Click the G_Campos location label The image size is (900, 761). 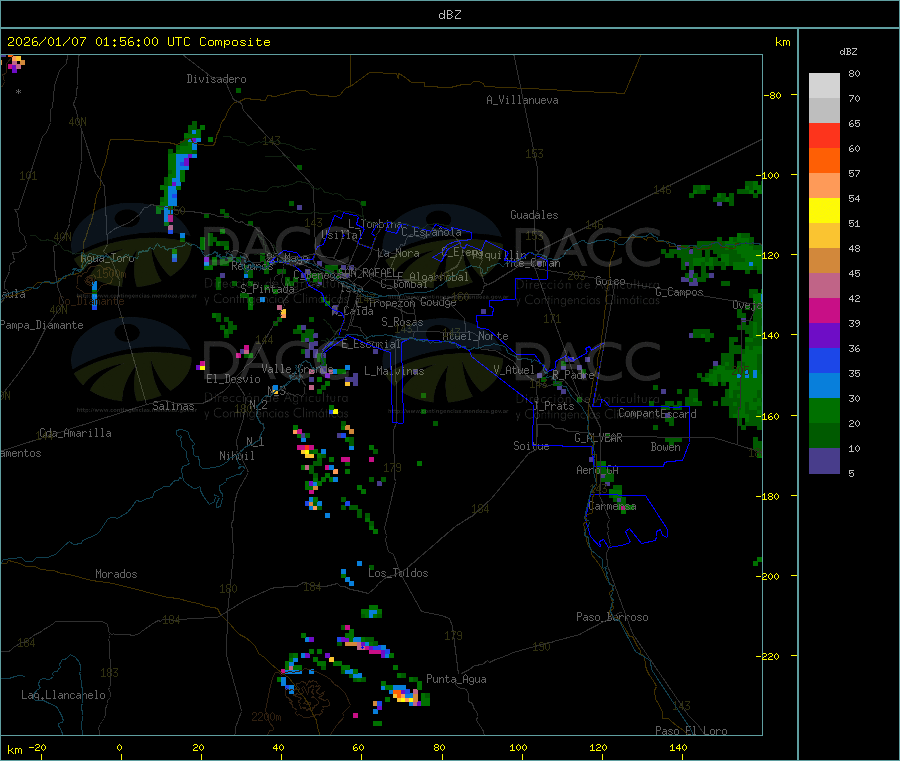[x=680, y=292]
